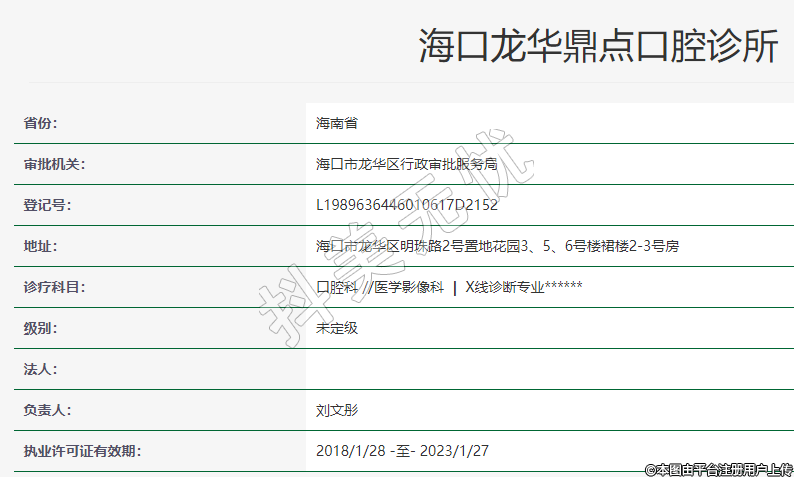Click the 地址 row label
Viewport: 794px width, 477px height.
pos(40,246)
